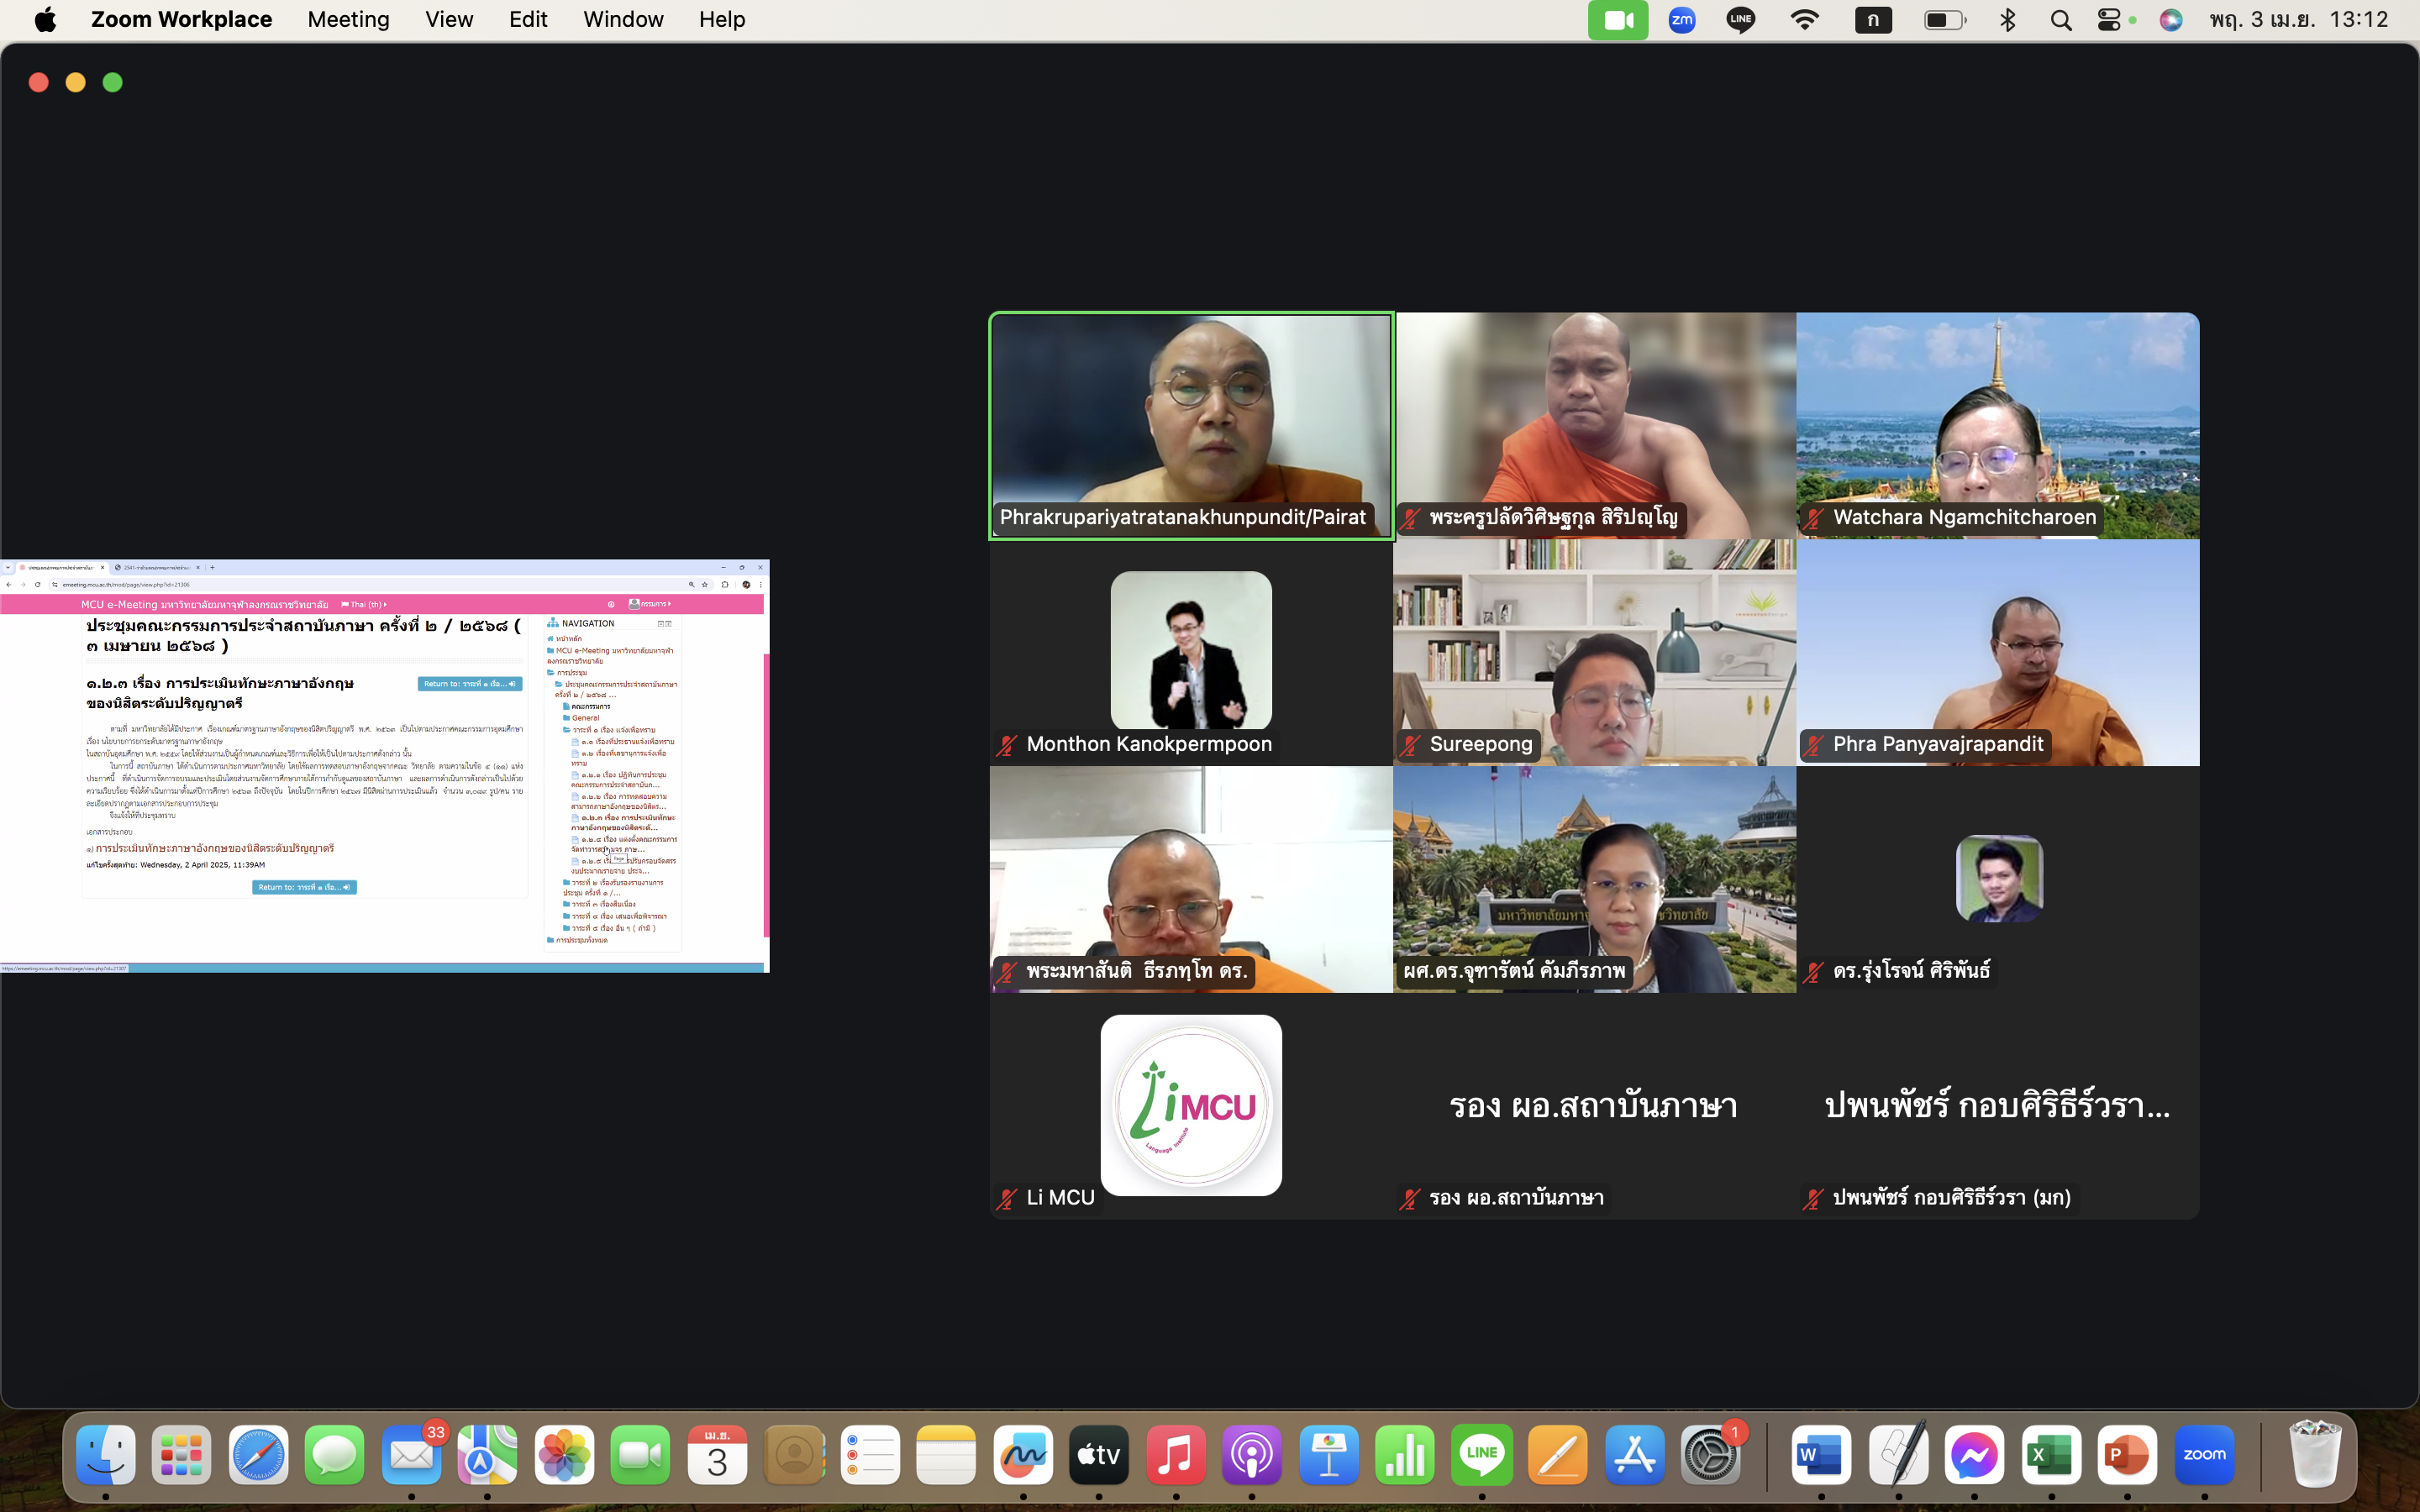Open the Mail app with 33 badge
Viewport: 2420px width, 1512px height.
[411, 1455]
